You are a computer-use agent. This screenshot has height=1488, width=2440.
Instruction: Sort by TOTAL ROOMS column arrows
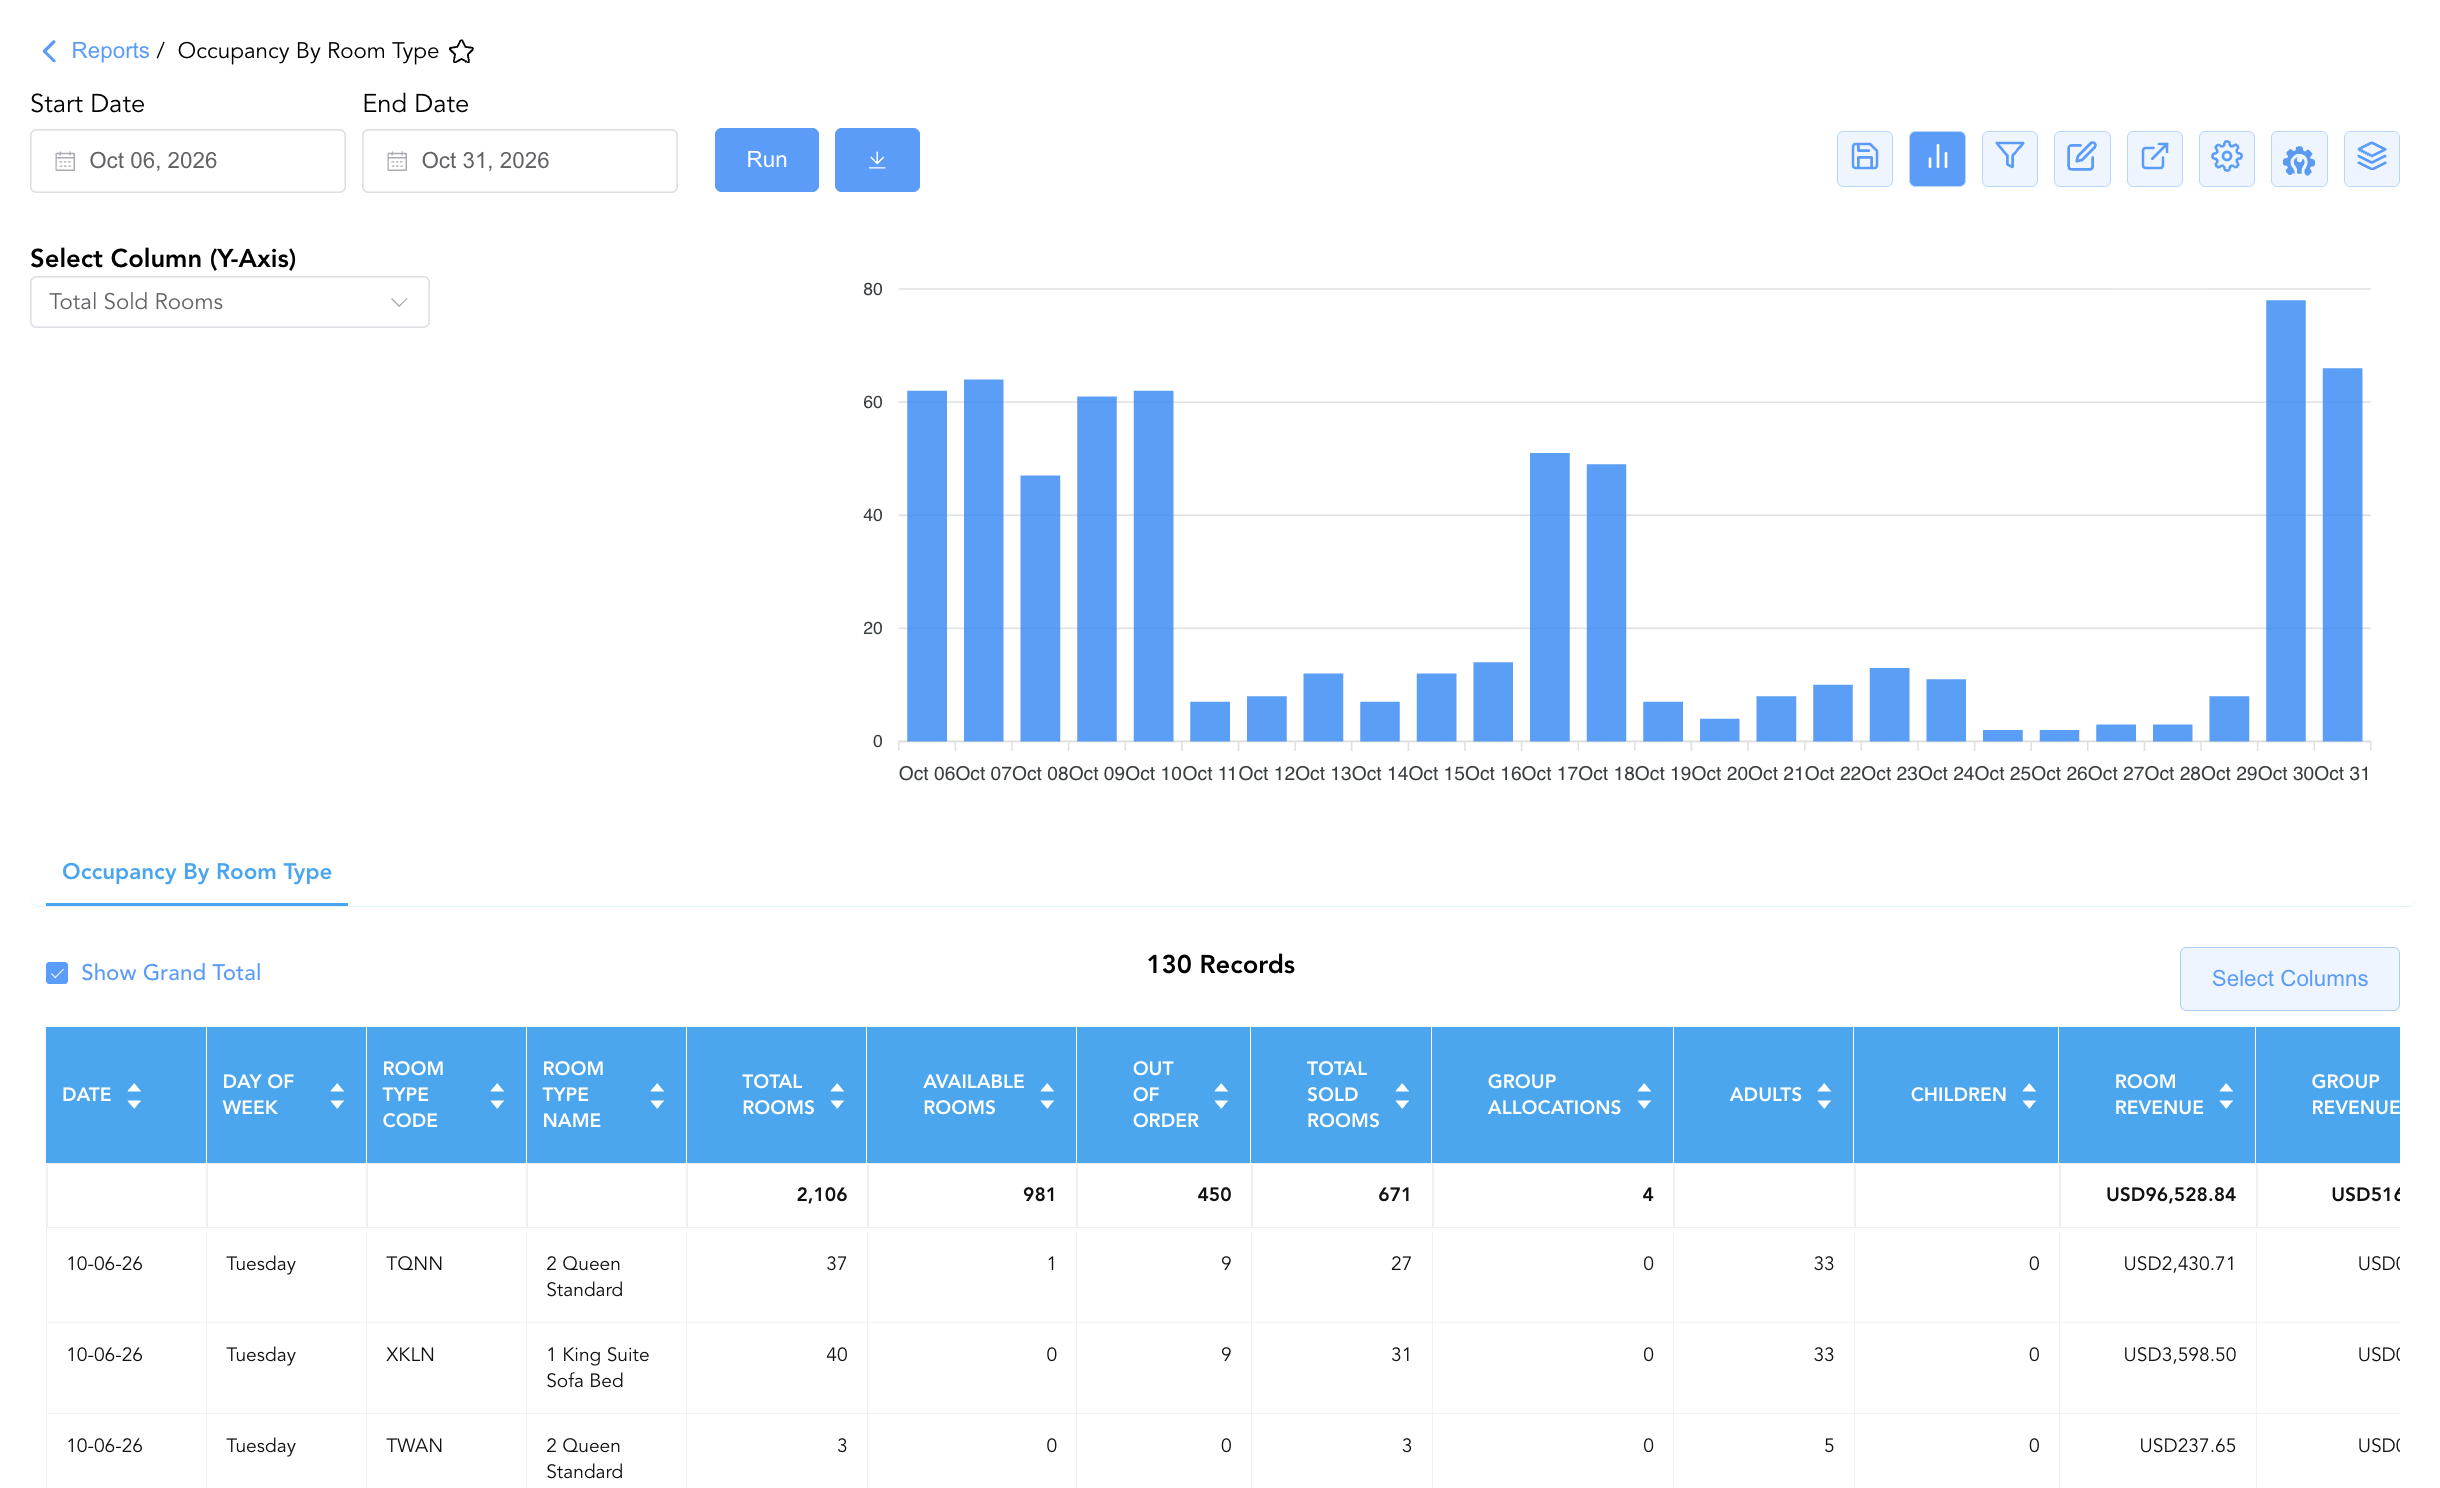[837, 1095]
